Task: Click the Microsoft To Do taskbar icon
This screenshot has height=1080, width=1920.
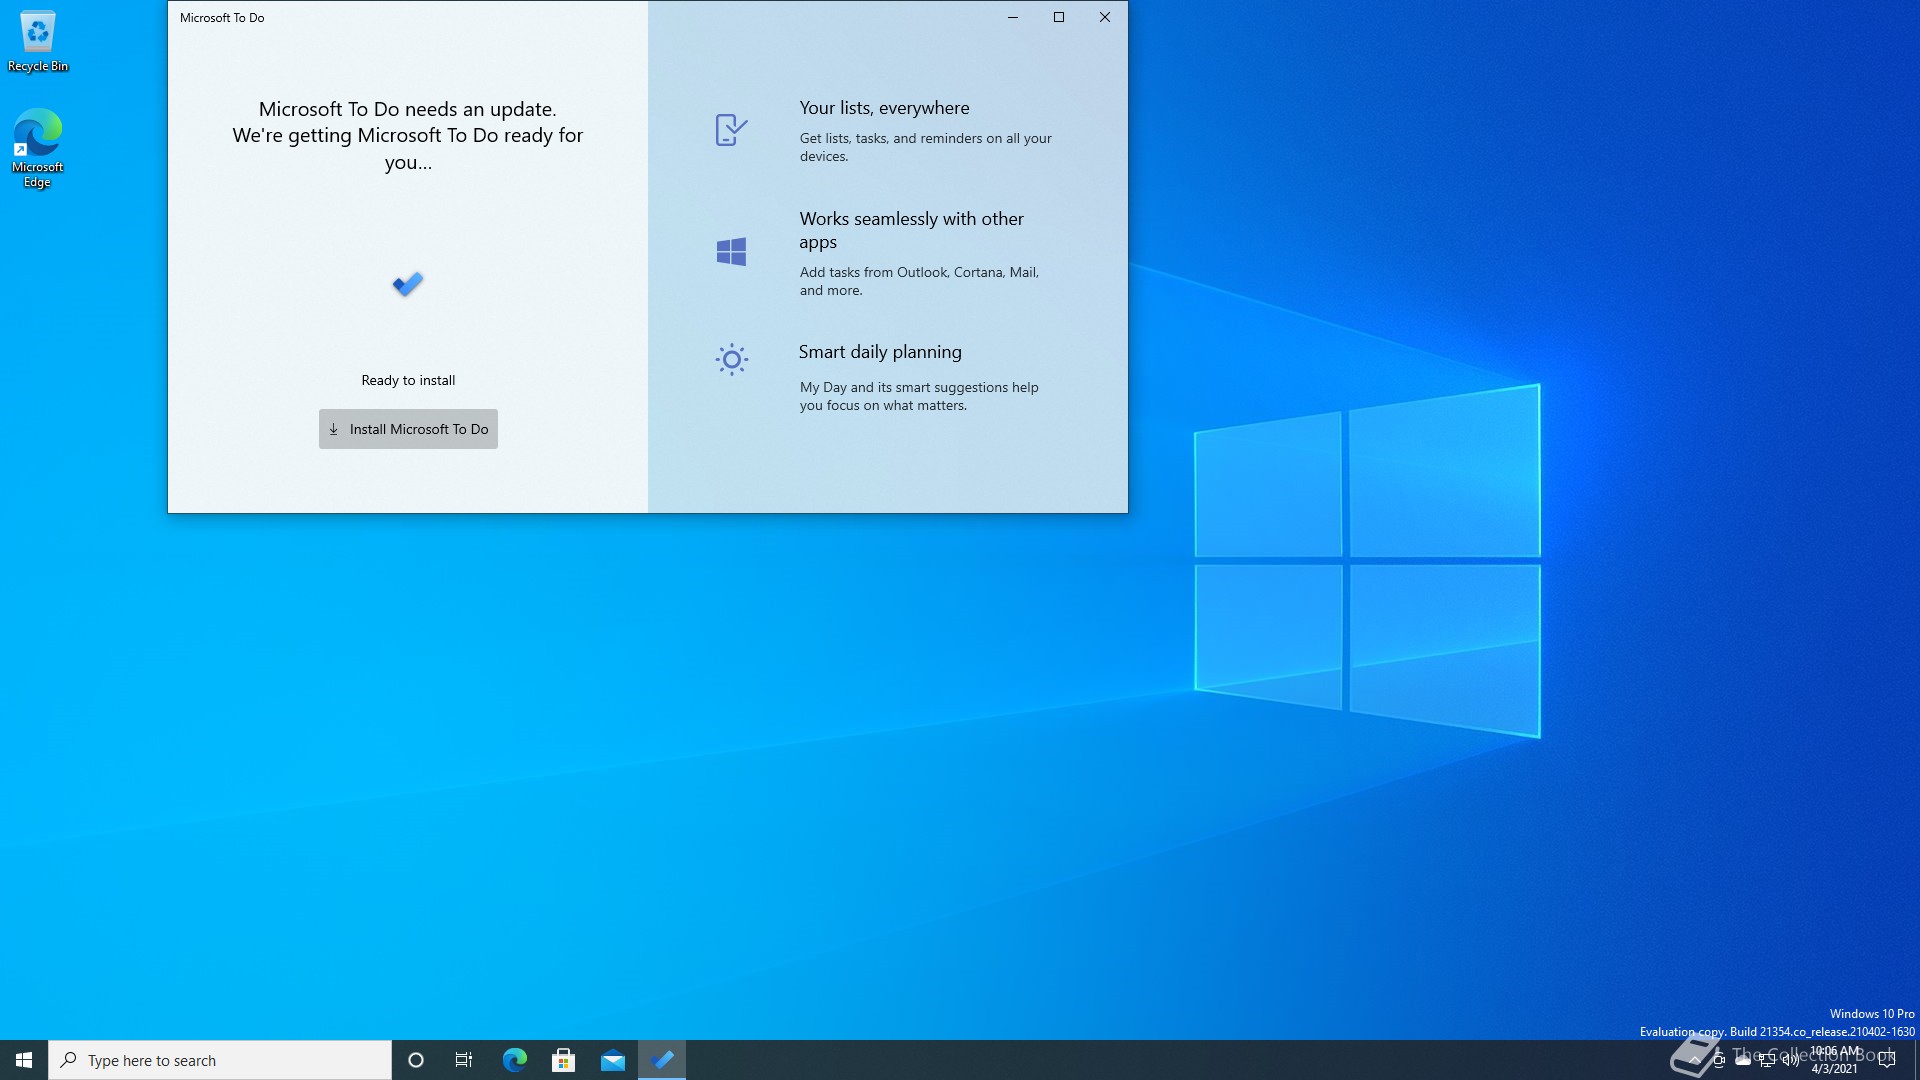Action: click(662, 1060)
